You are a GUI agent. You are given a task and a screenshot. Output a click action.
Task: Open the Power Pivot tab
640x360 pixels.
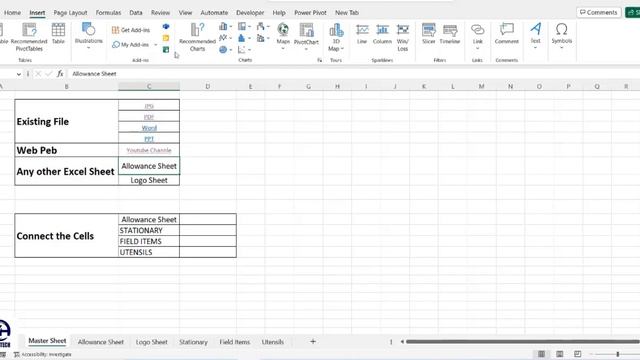coord(310,13)
